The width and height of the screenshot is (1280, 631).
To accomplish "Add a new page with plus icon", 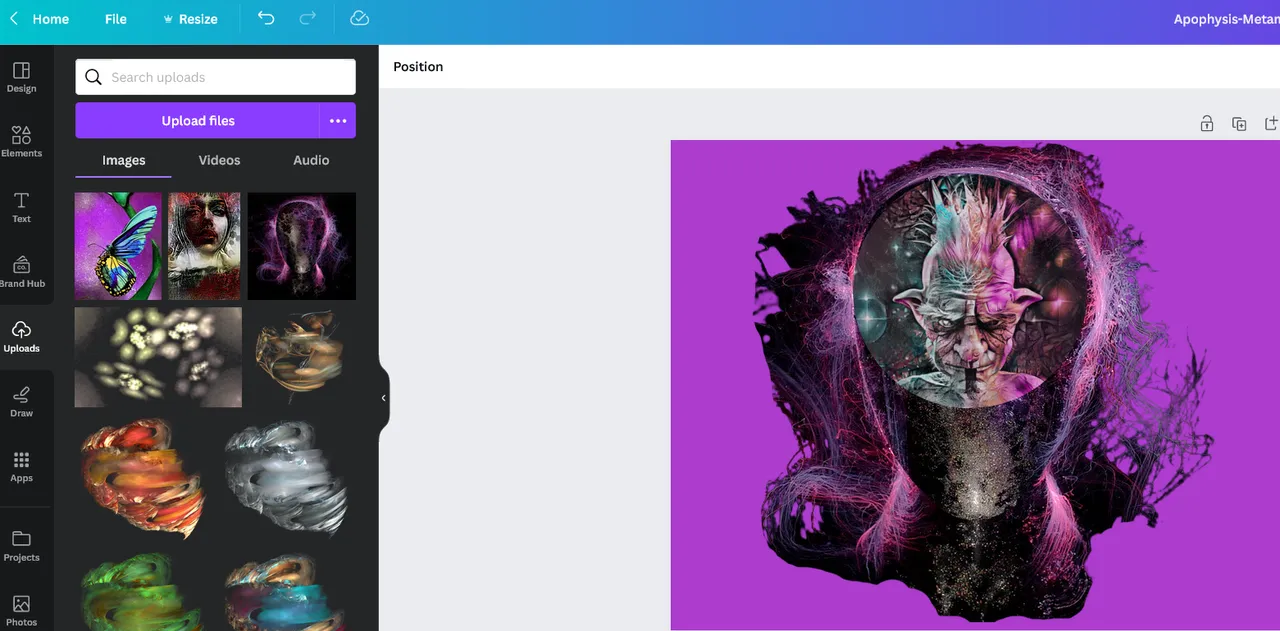I will [x=1271, y=124].
